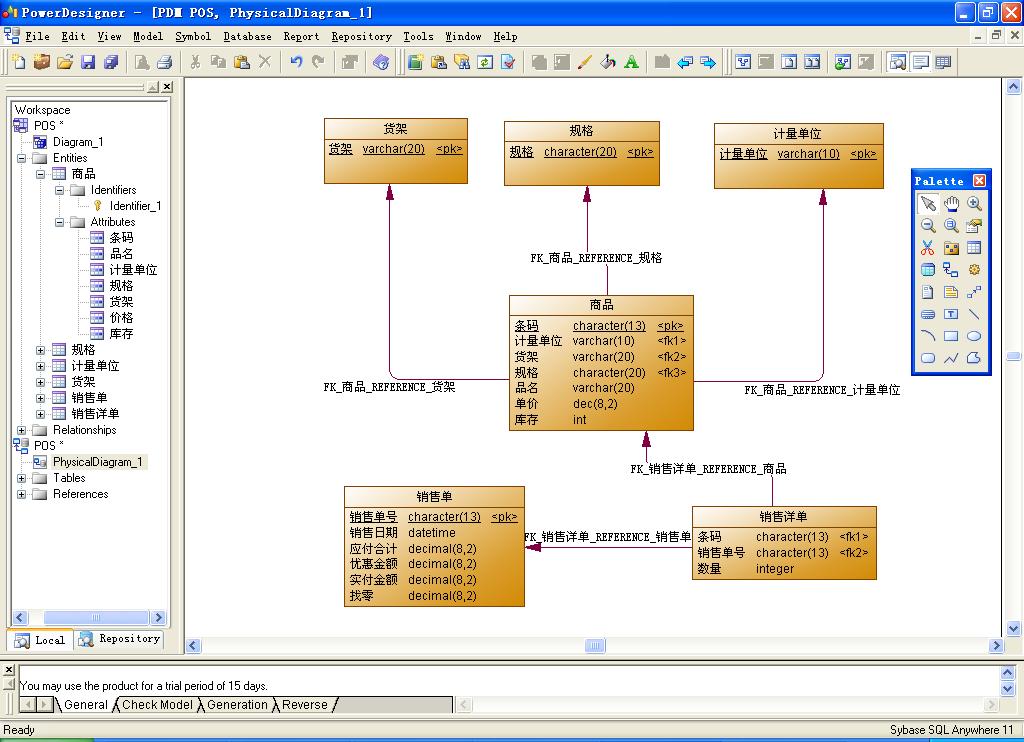Expand the Relationships folder
This screenshot has height=742, width=1024.
tap(22, 430)
